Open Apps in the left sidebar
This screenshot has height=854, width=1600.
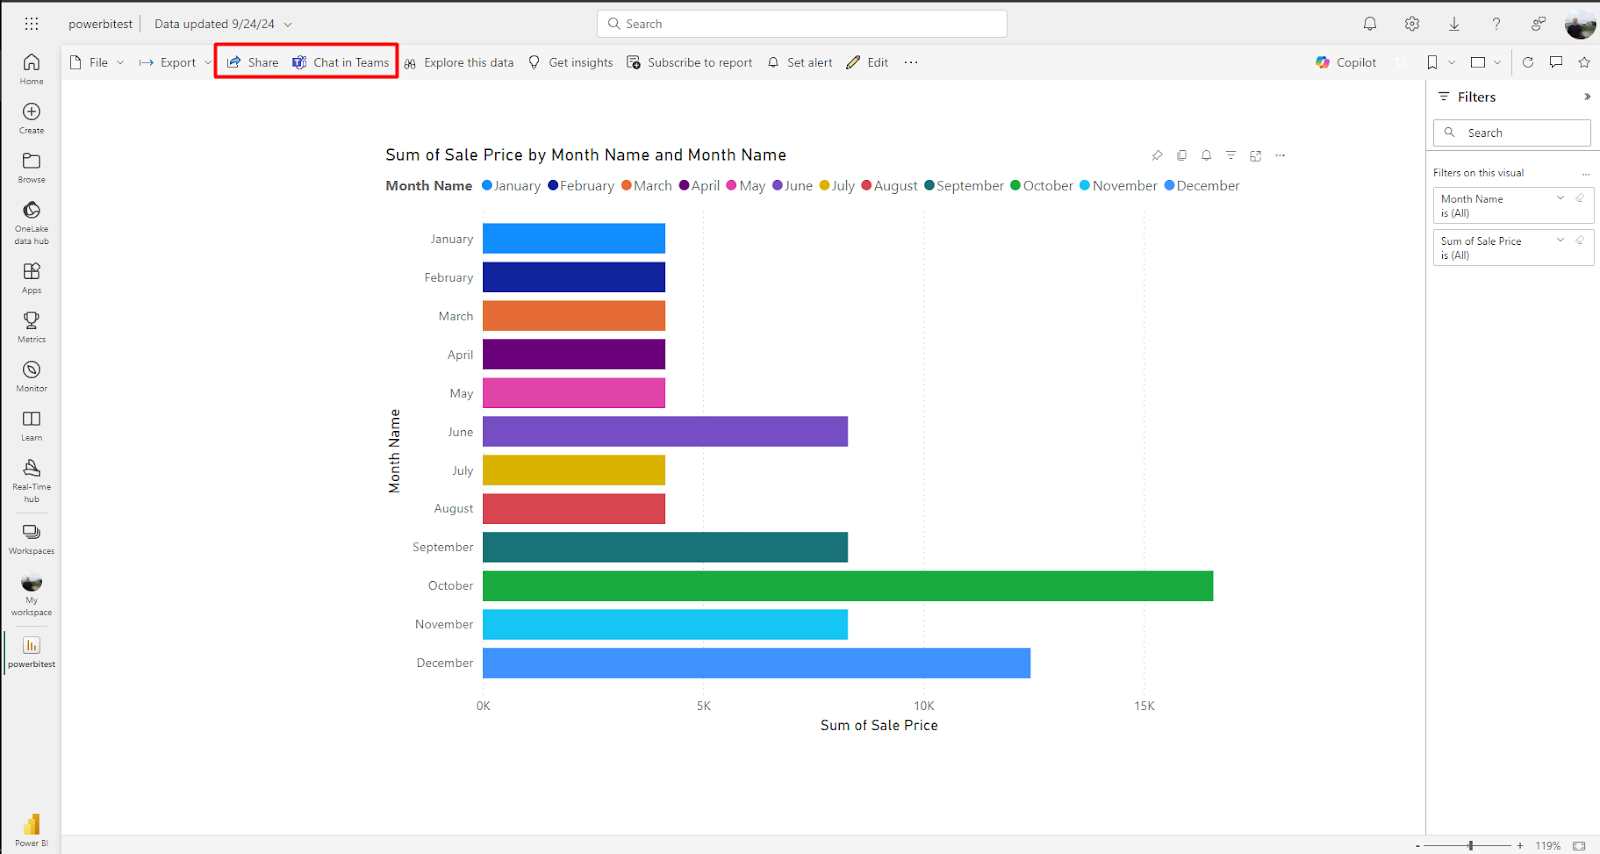[31, 277]
